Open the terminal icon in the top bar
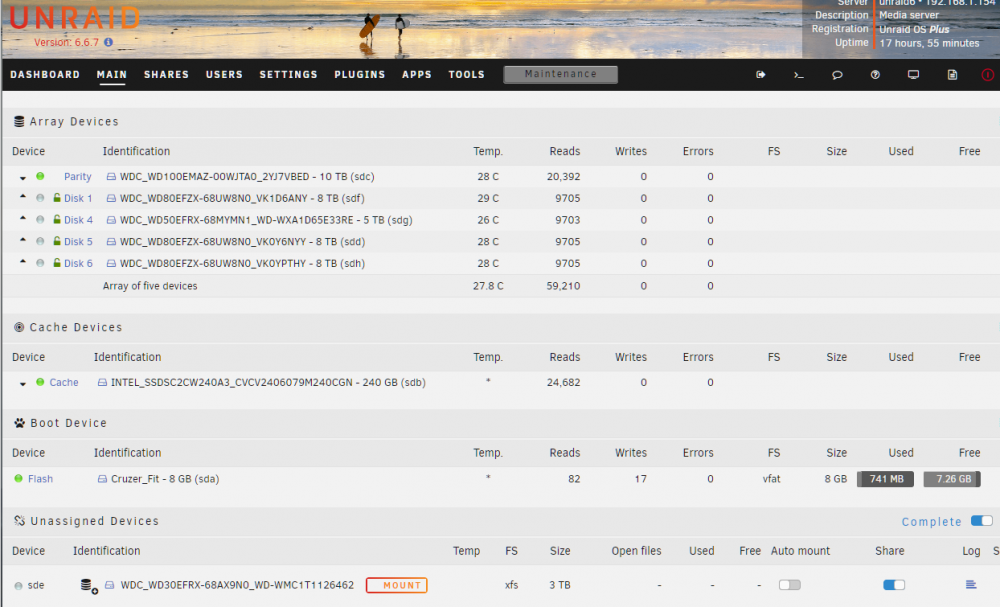 [x=798, y=75]
